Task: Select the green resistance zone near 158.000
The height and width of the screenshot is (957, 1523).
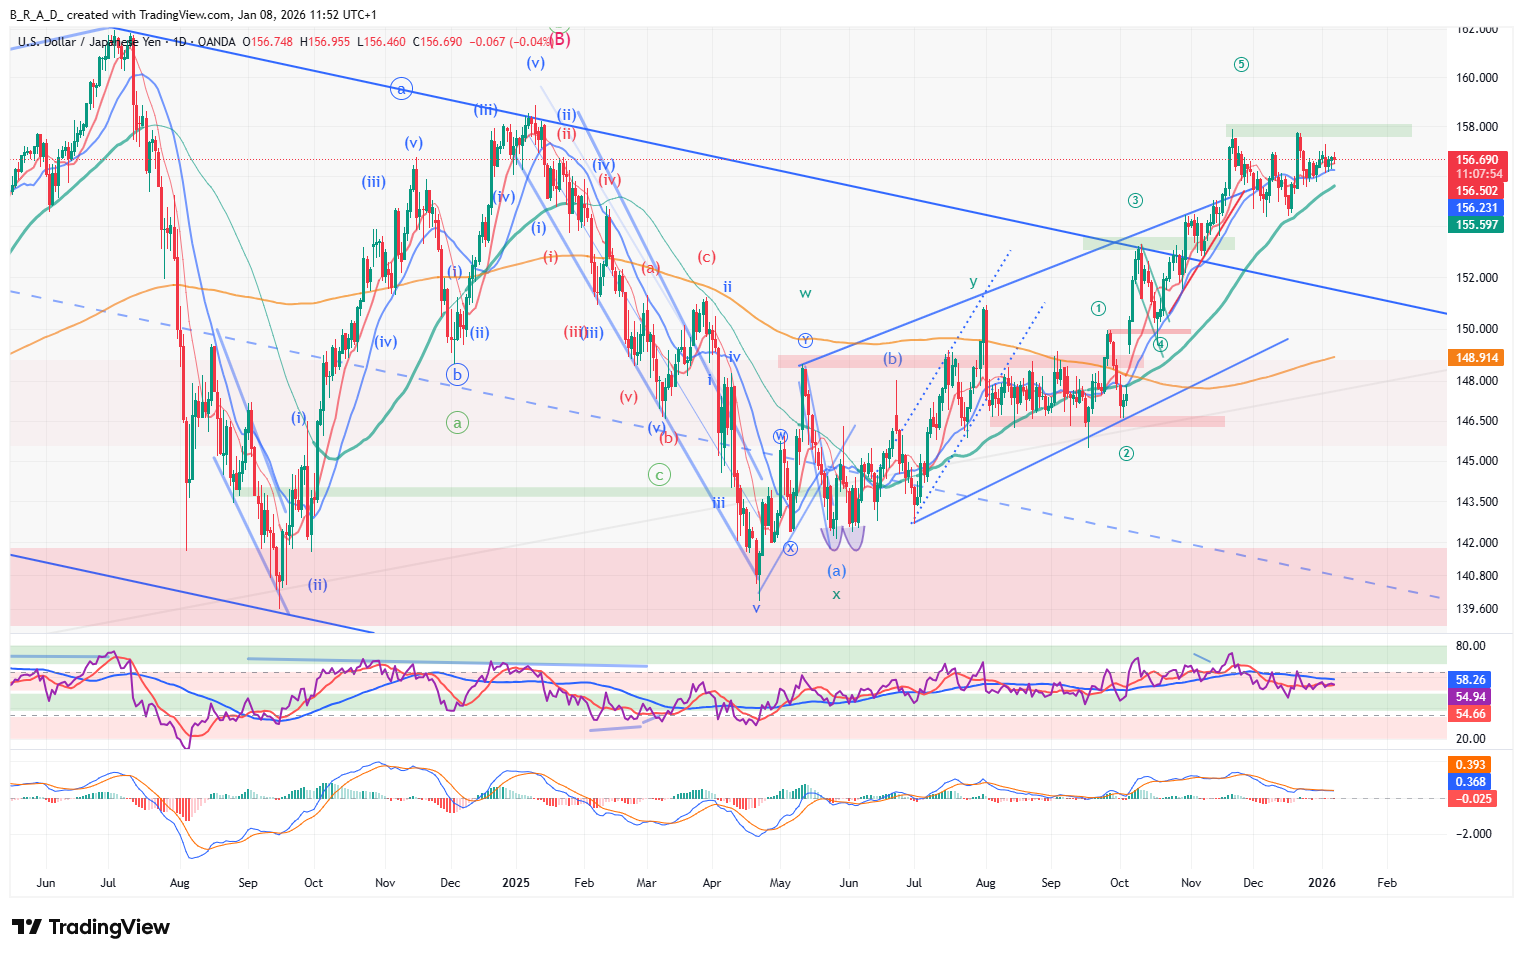Action: tap(1318, 131)
